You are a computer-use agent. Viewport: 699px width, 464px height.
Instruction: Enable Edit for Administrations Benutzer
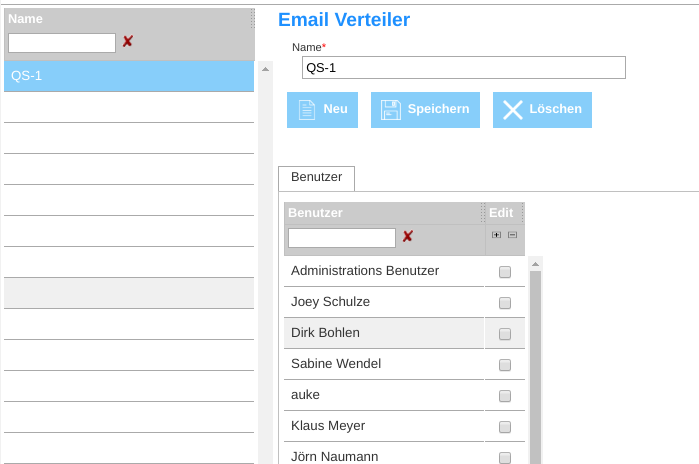click(x=505, y=272)
